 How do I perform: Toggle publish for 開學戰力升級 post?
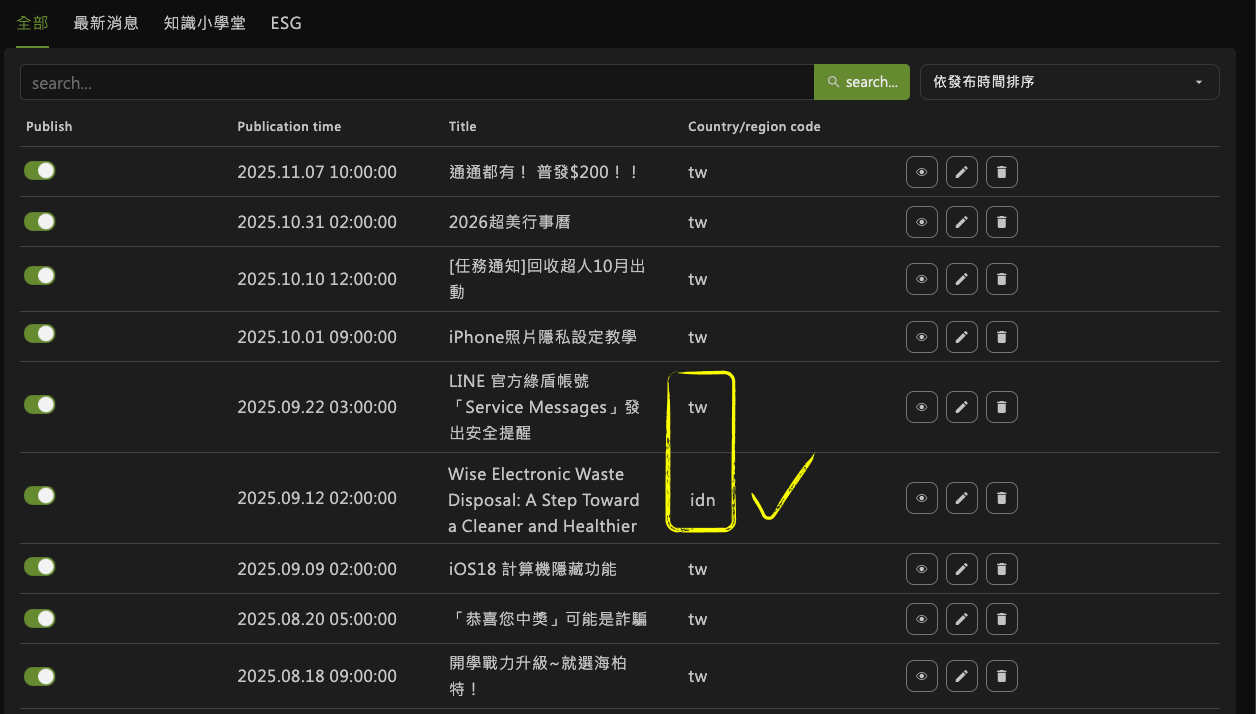[x=40, y=676]
